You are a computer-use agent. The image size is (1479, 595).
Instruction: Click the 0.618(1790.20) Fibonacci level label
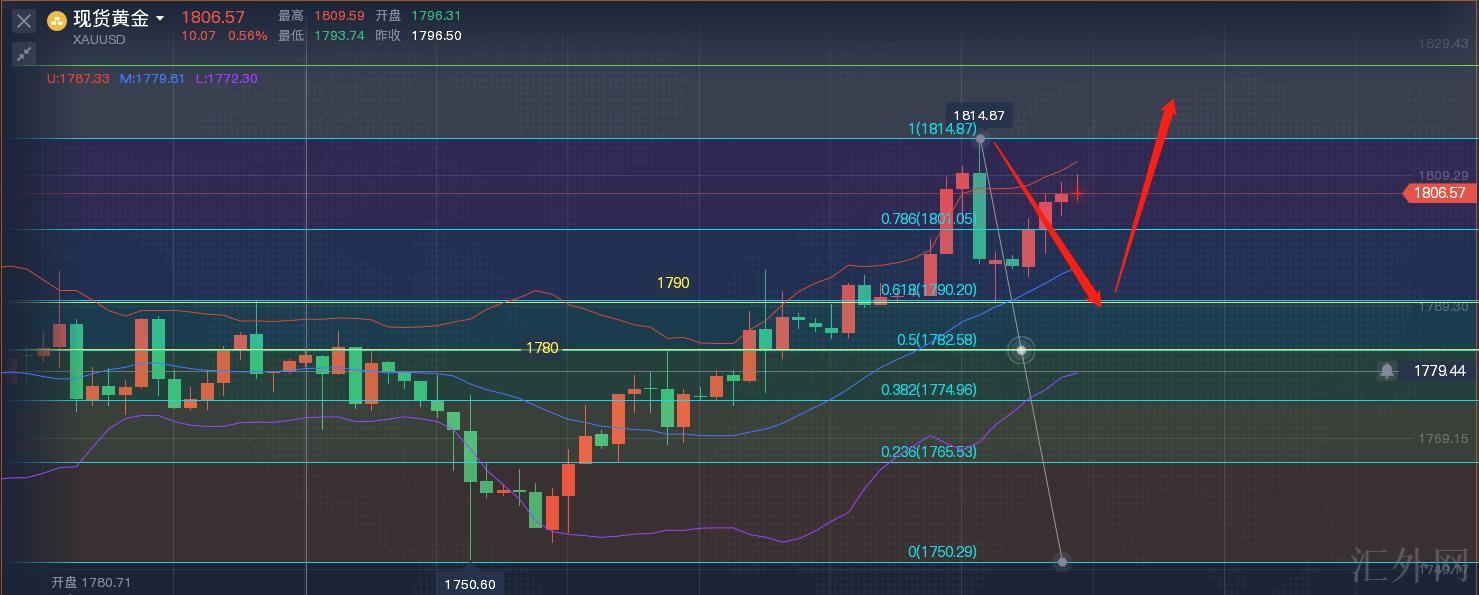pos(927,290)
